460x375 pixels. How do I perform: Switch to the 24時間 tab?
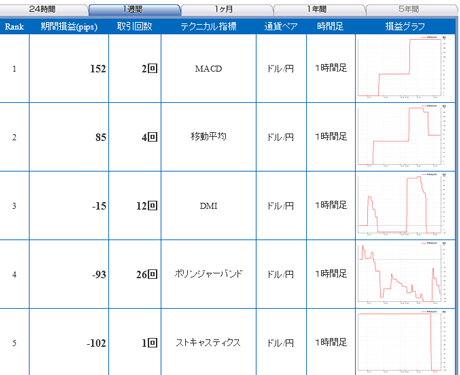[42, 9]
